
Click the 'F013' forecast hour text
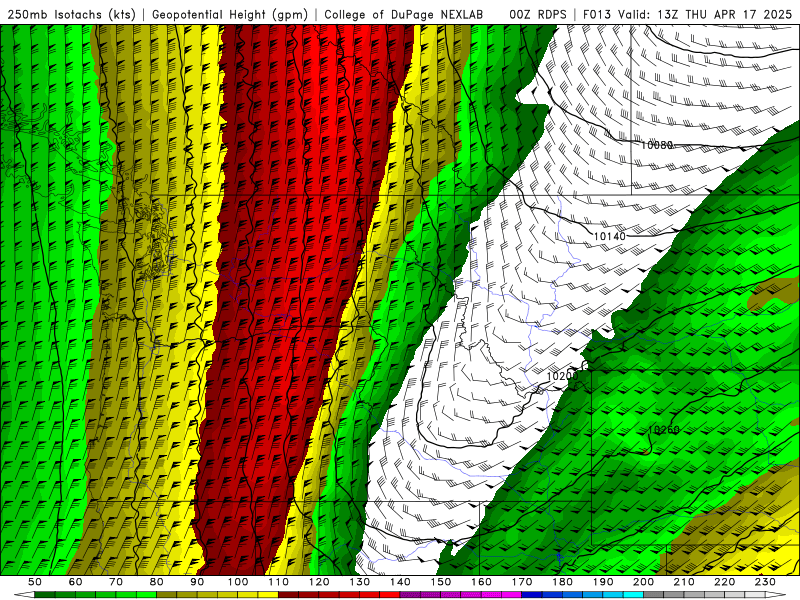coord(597,15)
